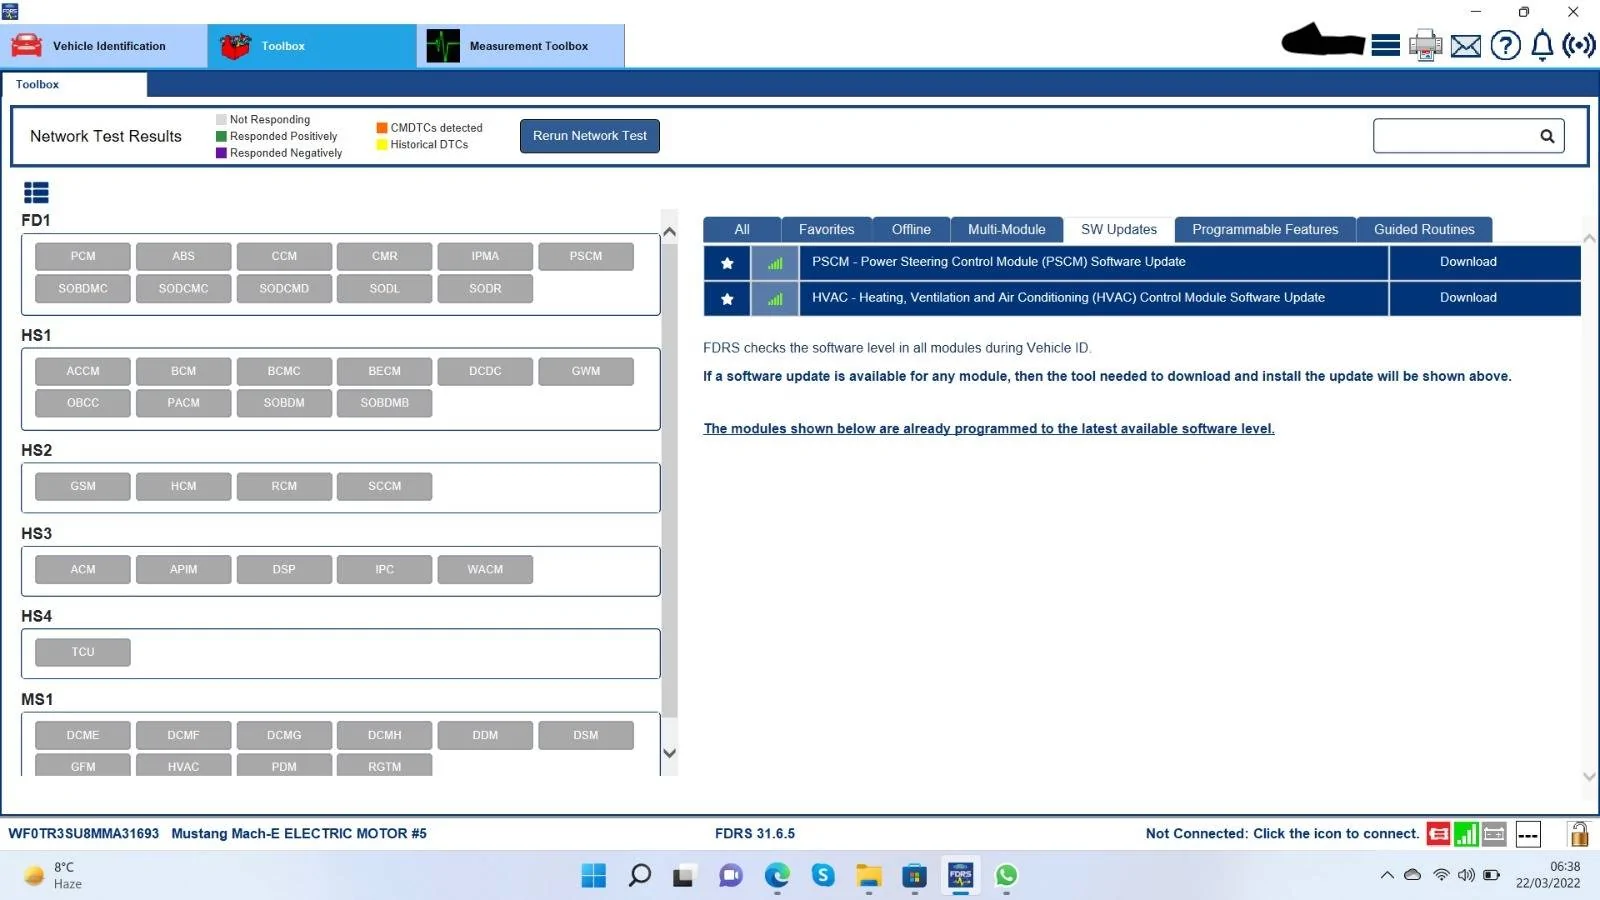Click the Rerun Network Test button
1600x900 pixels.
pyautogui.click(x=590, y=136)
